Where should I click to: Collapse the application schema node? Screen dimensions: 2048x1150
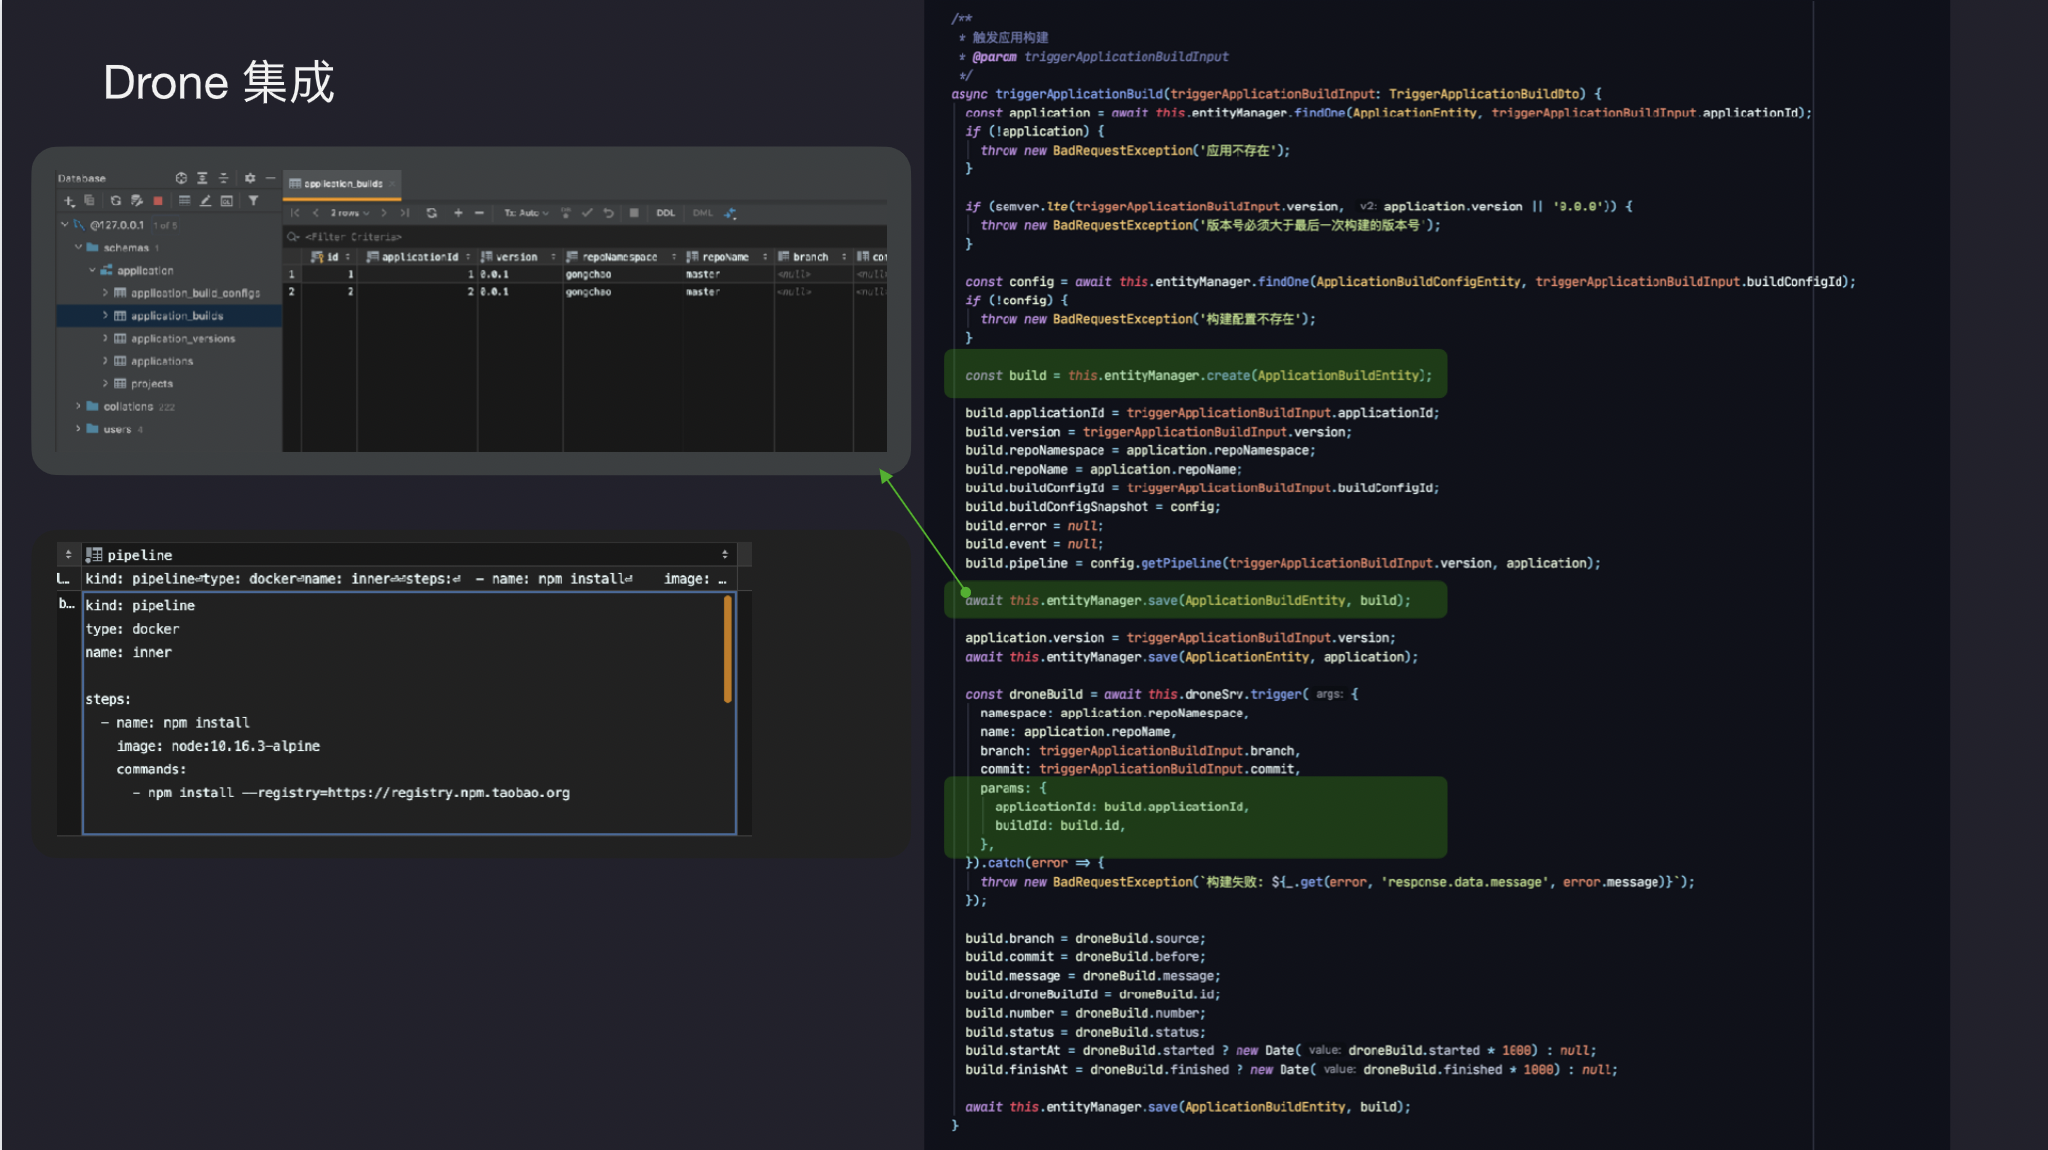point(92,270)
